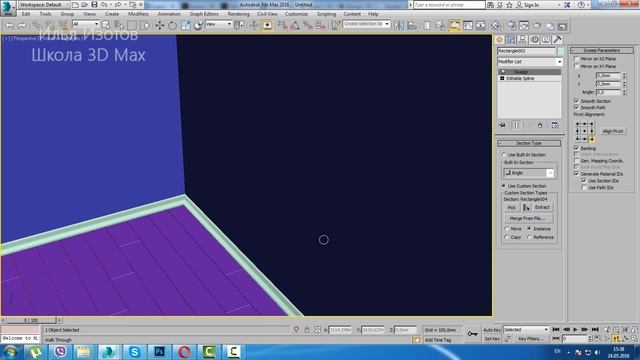Open the Animation menu
640x360 pixels.
tap(169, 14)
